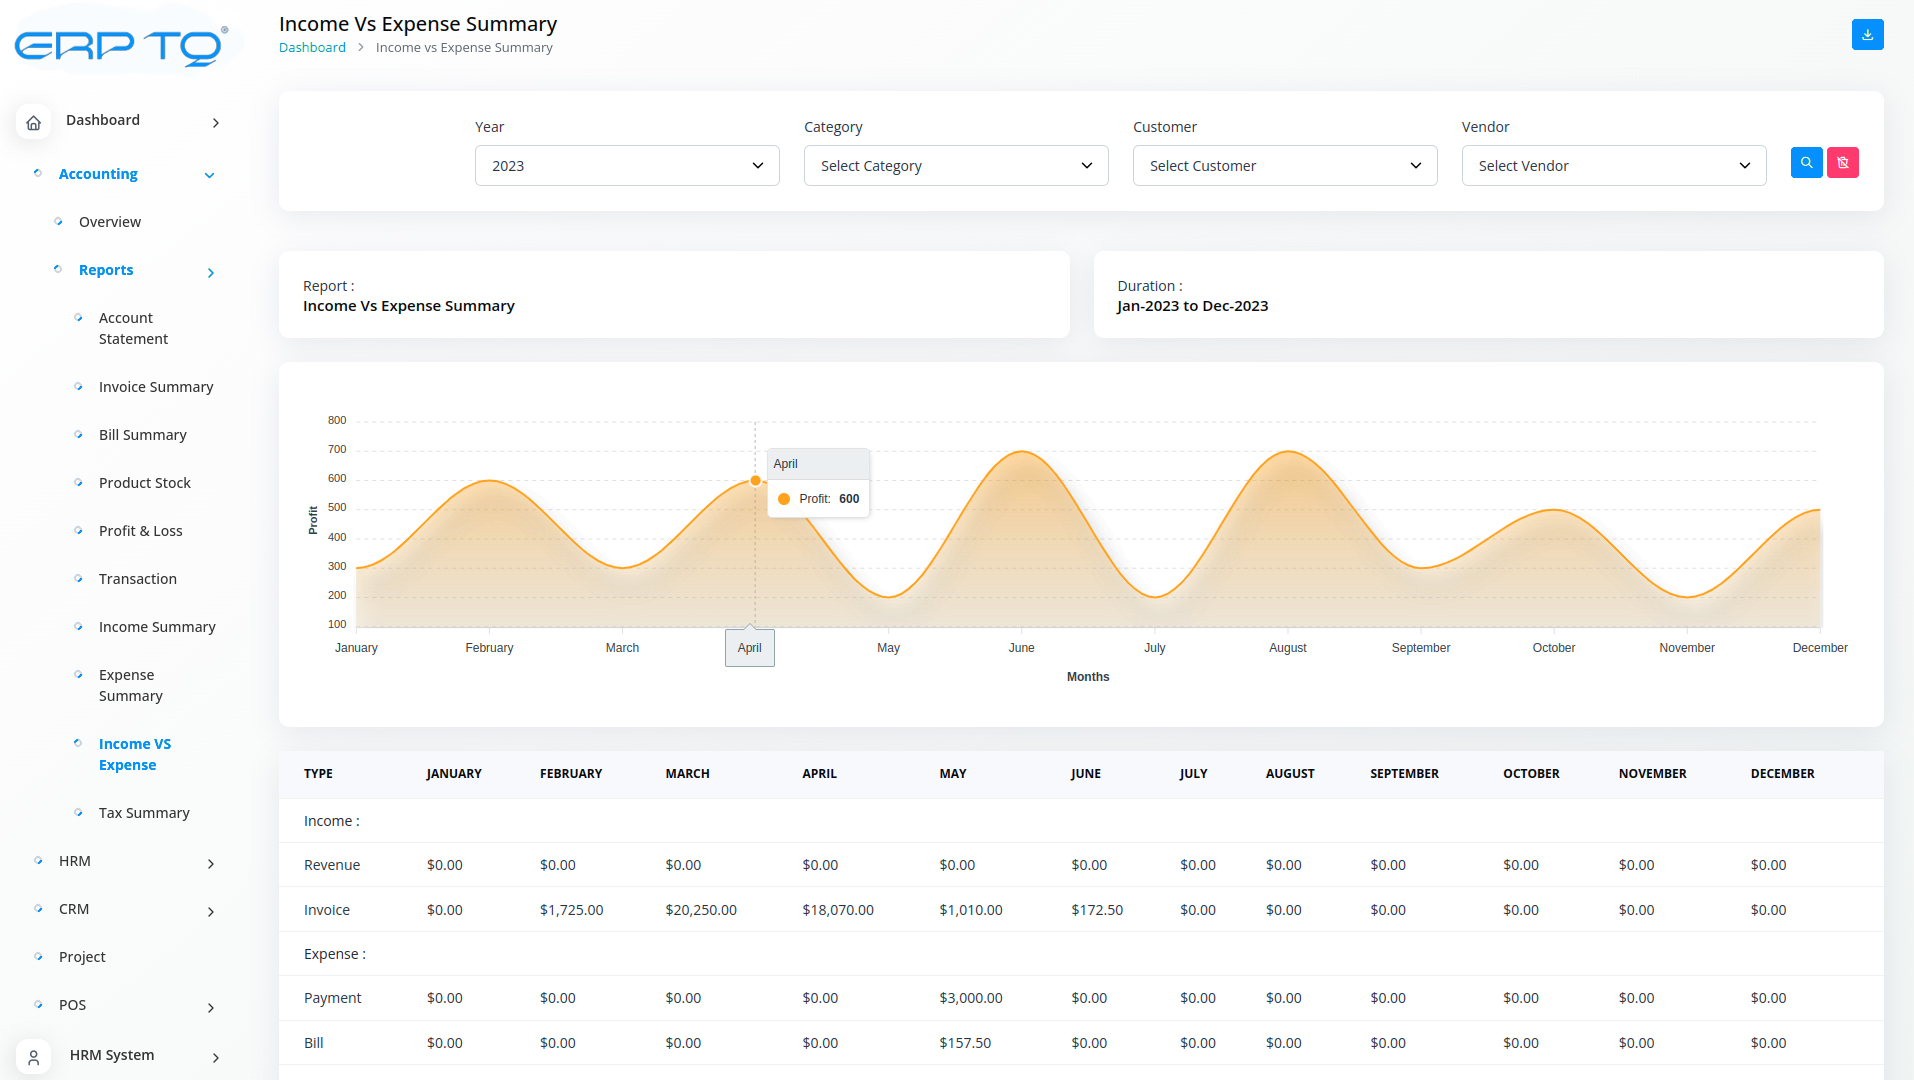Collapse the Accounting menu section
This screenshot has height=1080, width=1914.
[209, 175]
